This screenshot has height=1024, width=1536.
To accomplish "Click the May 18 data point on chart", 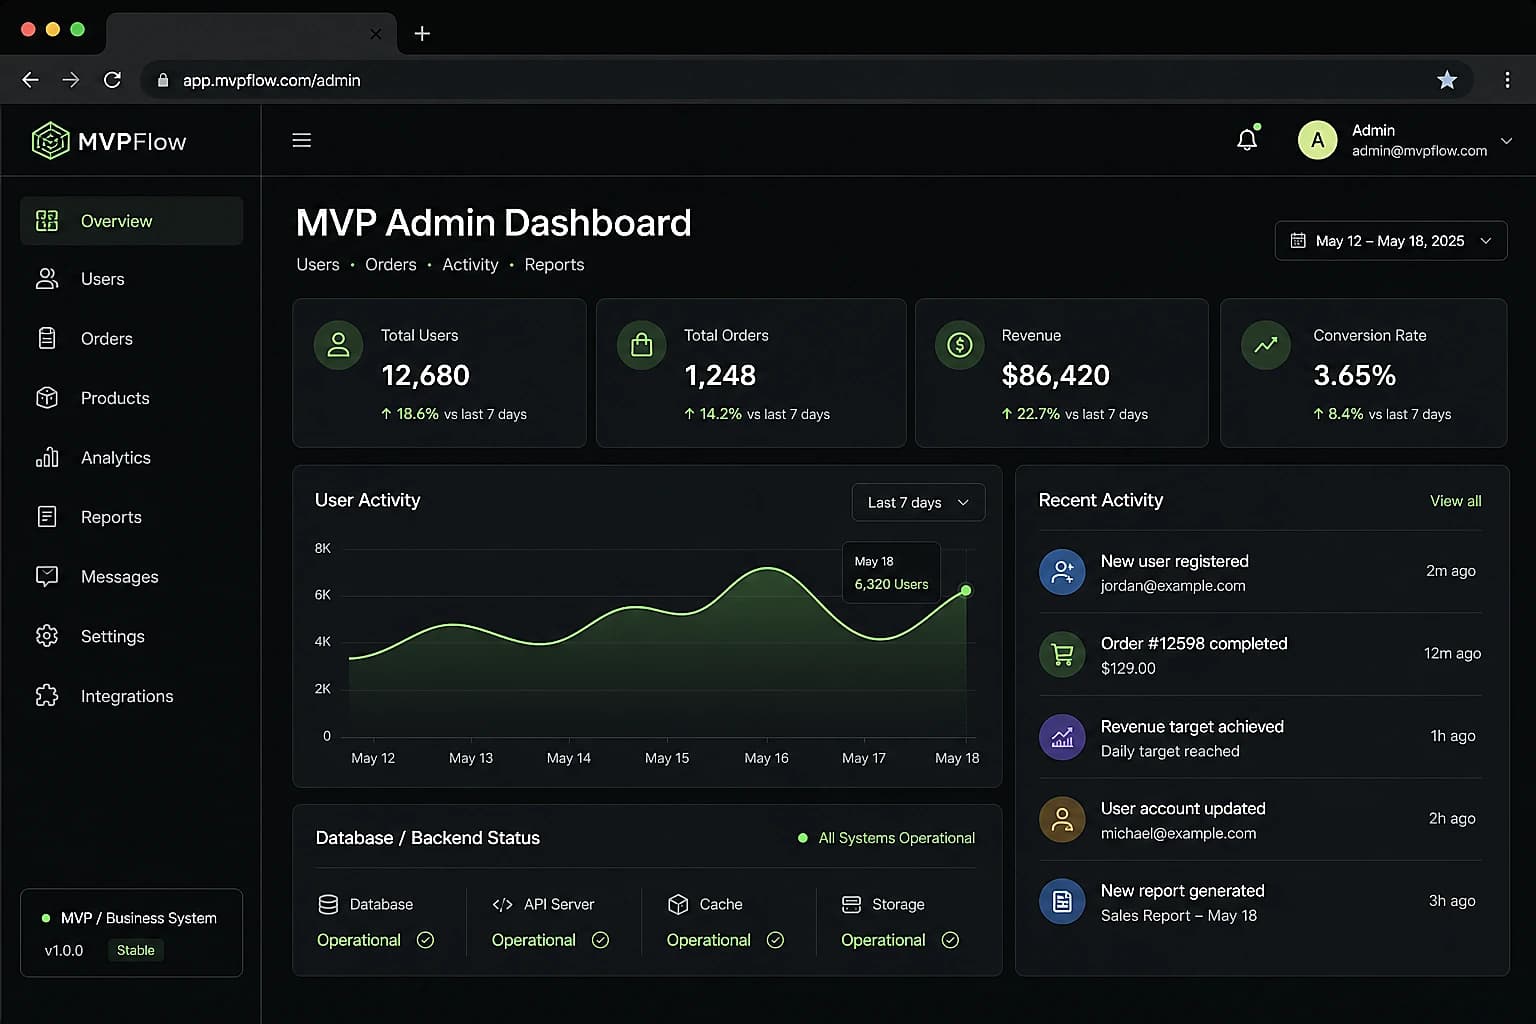I will [965, 591].
